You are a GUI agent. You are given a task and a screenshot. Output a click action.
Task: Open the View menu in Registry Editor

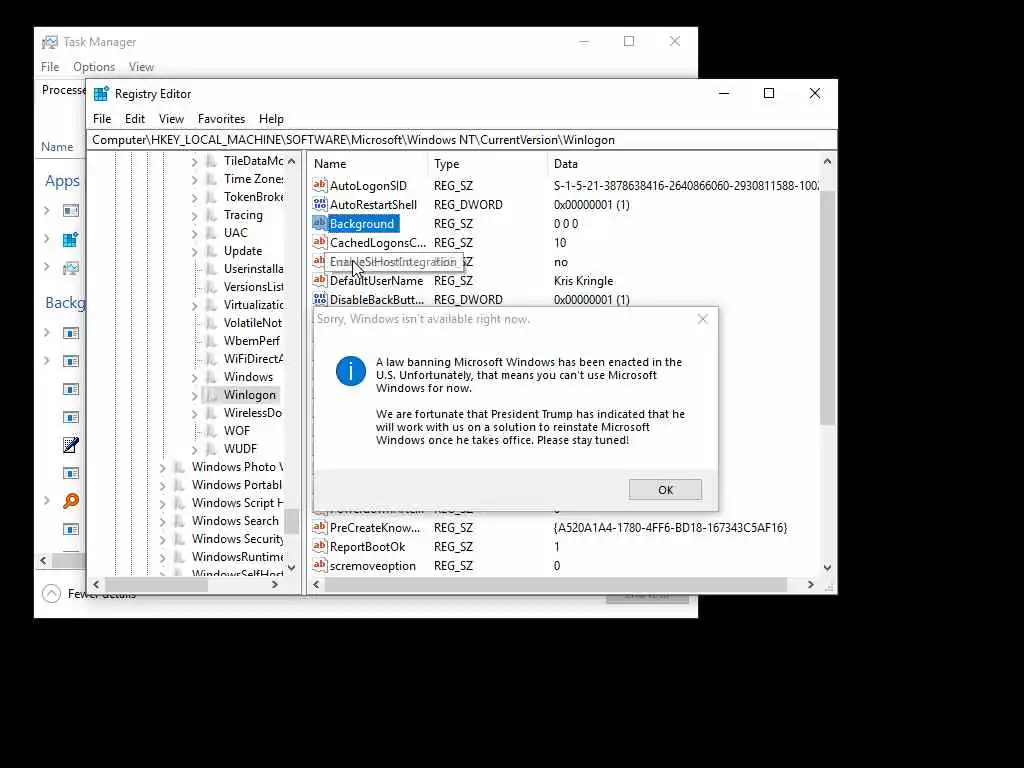pyautogui.click(x=171, y=119)
